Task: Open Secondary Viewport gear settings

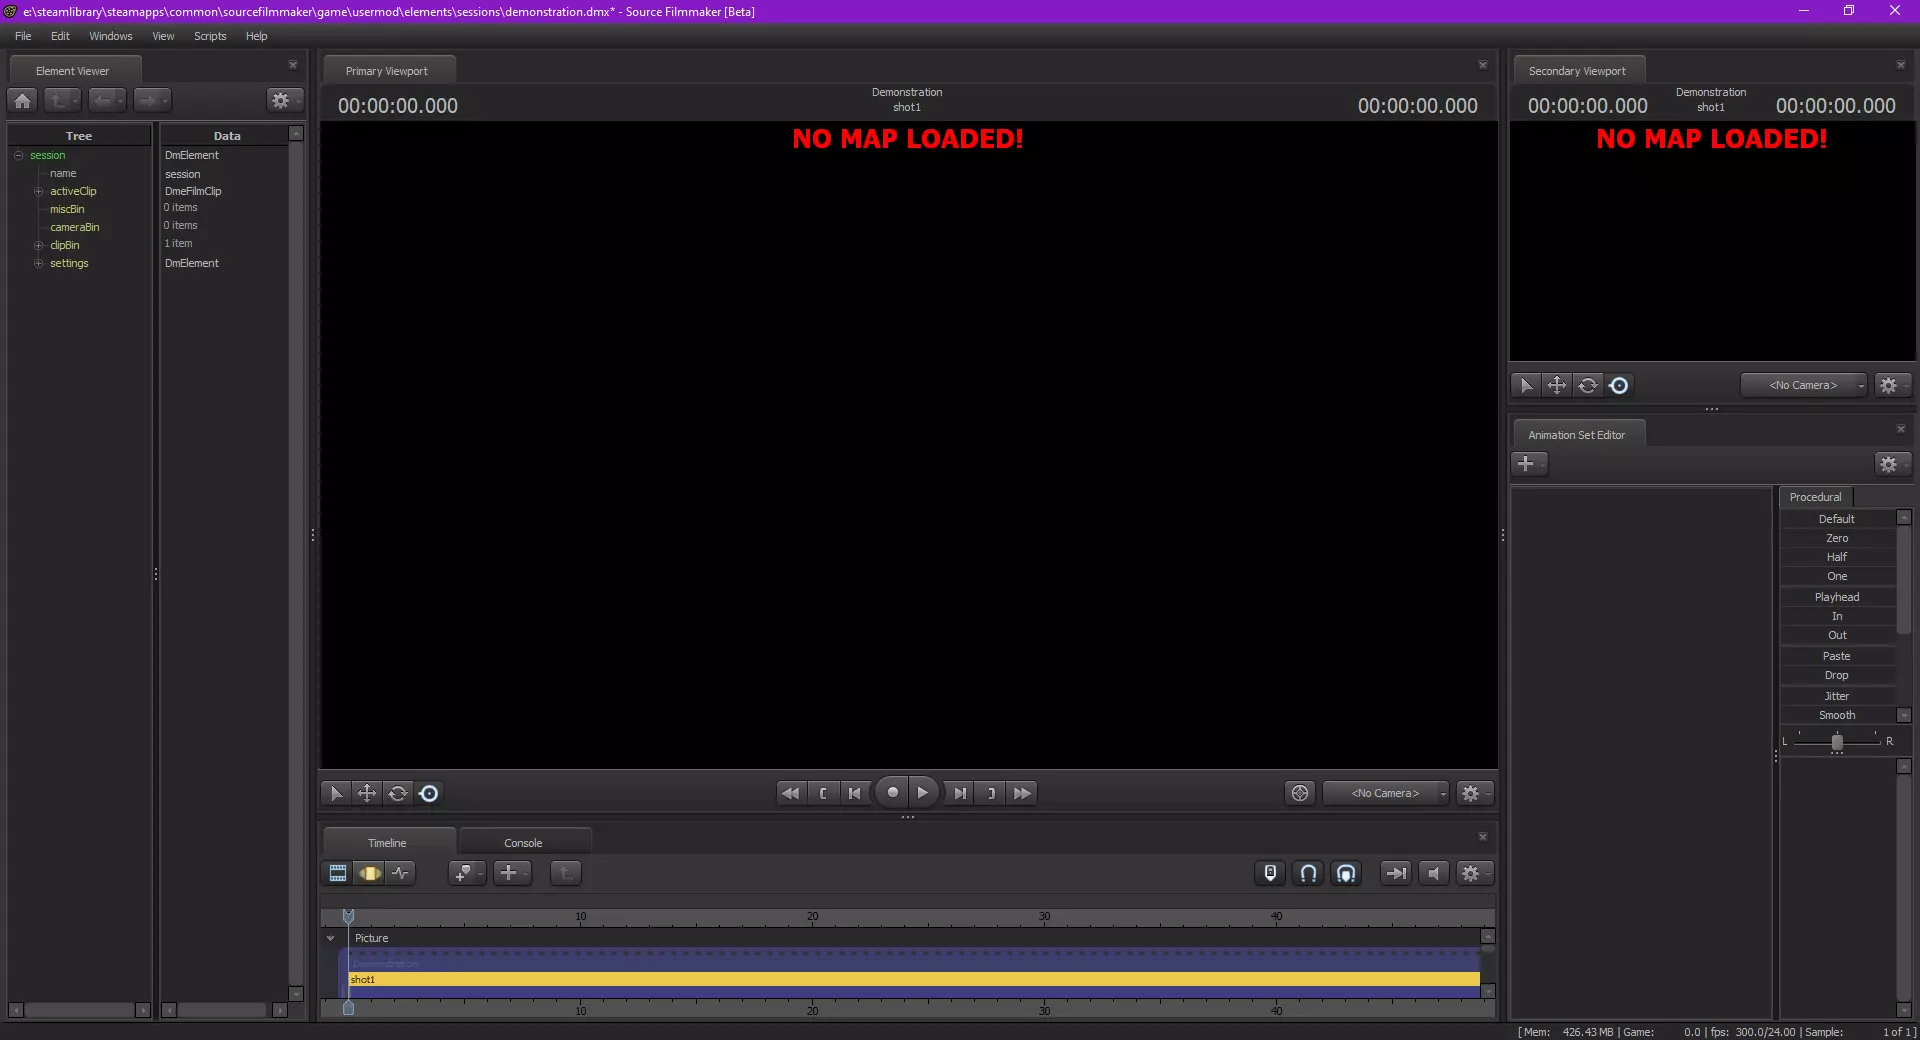Action: [1892, 385]
